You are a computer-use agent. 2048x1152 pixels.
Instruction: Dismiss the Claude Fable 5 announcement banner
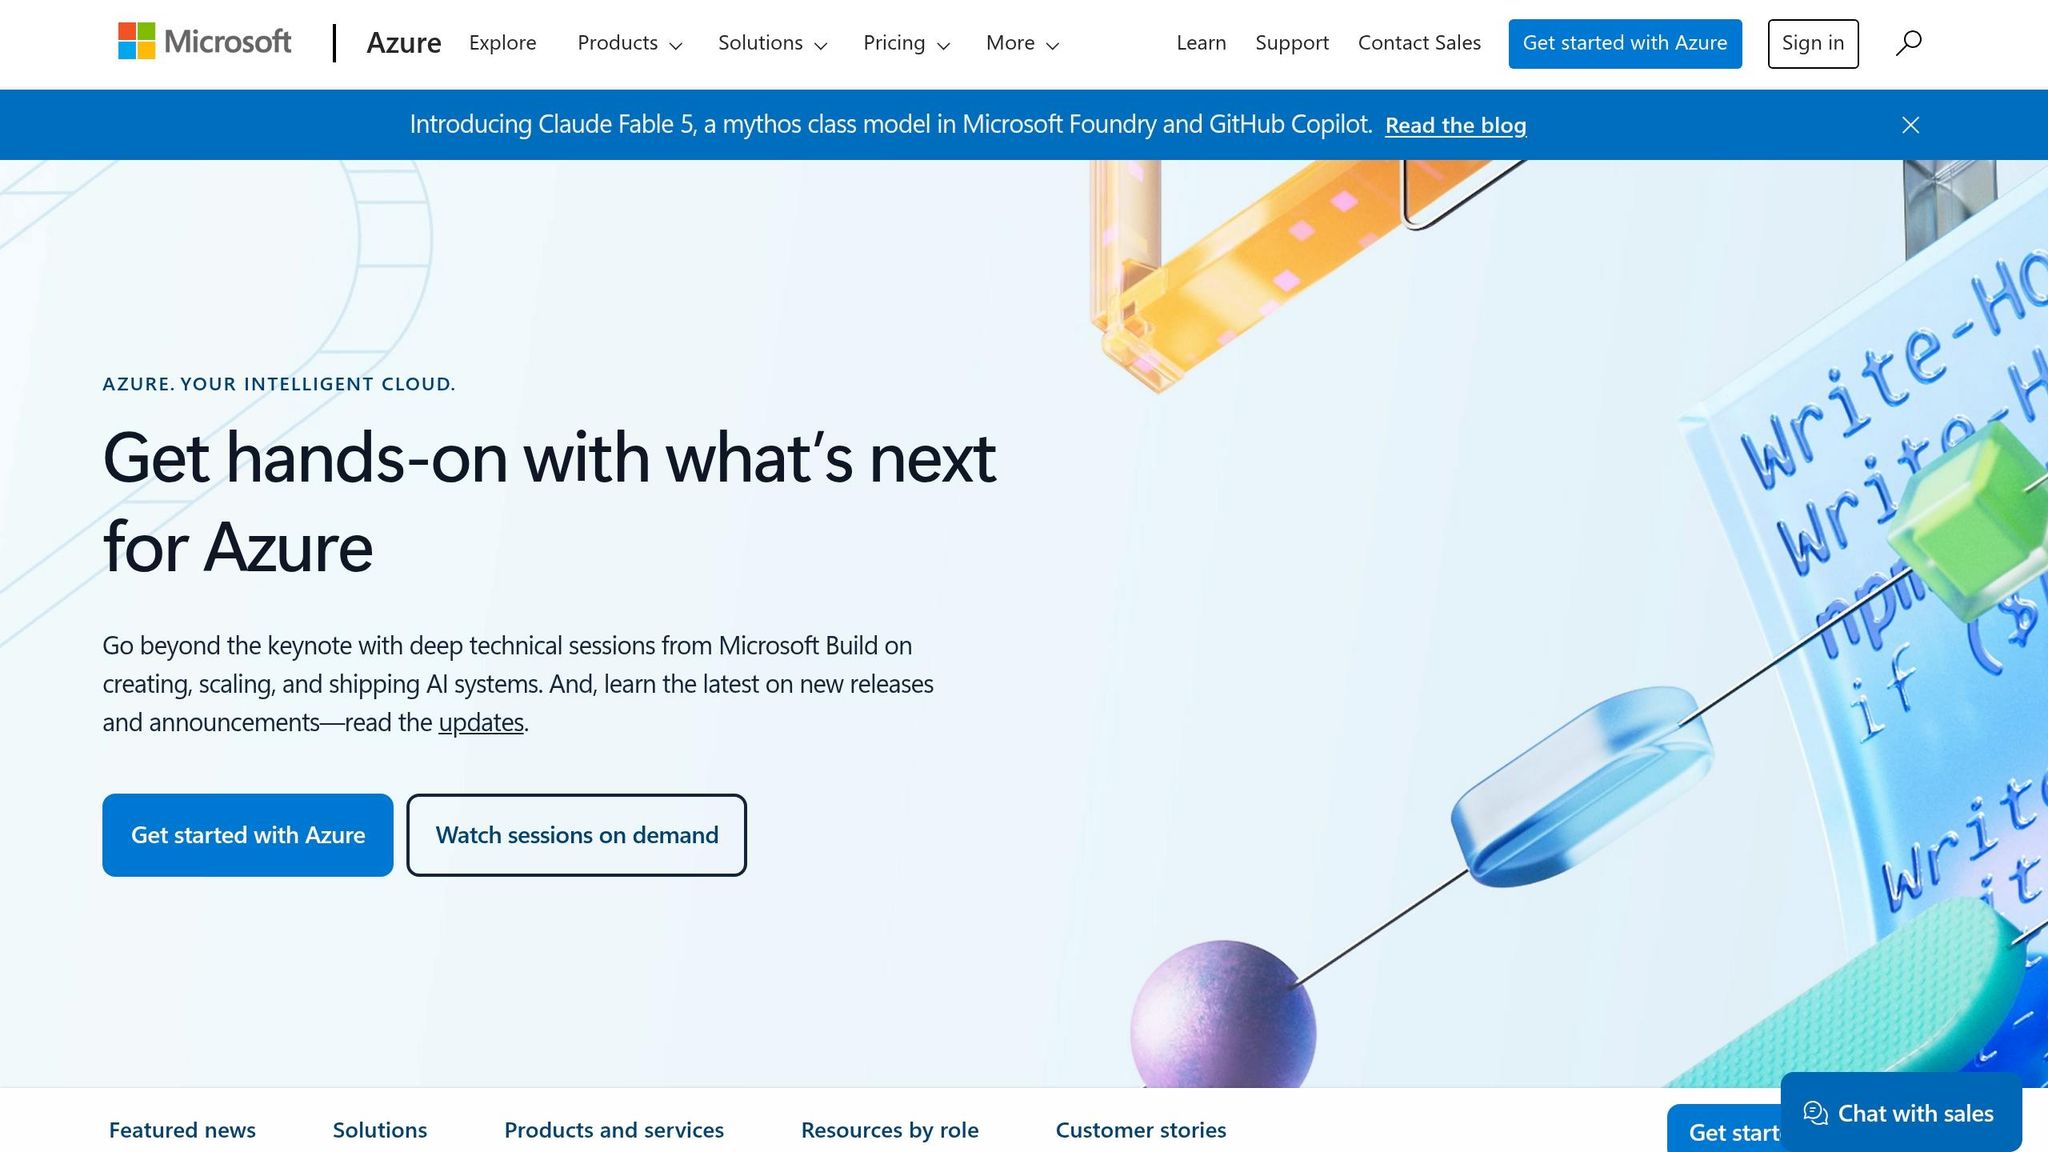coord(1910,125)
